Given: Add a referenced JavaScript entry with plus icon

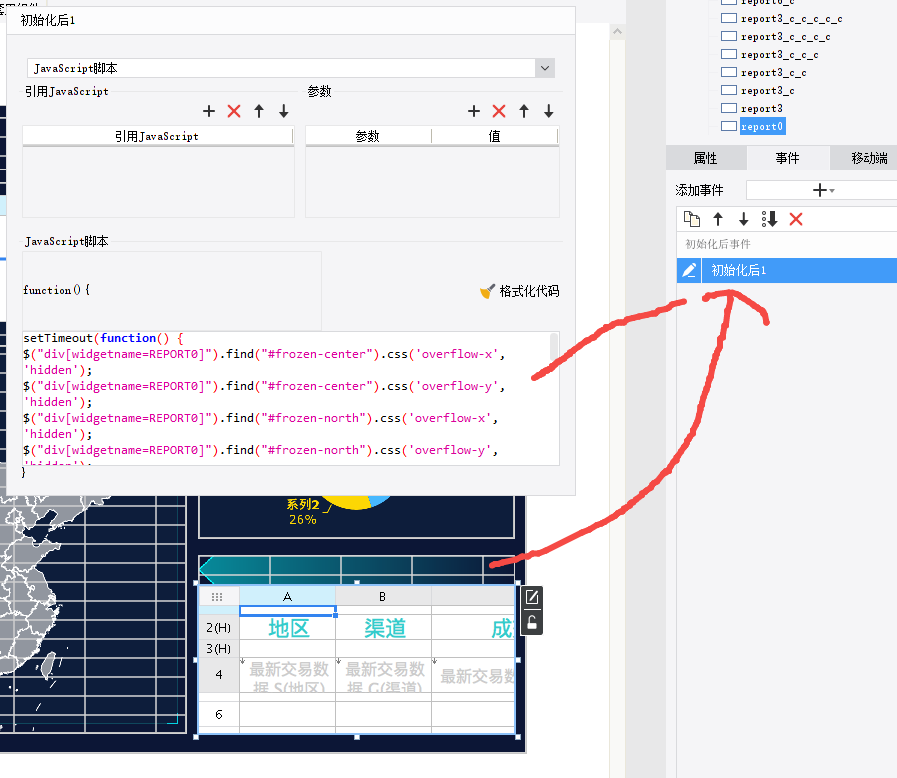Looking at the screenshot, I should (x=209, y=111).
